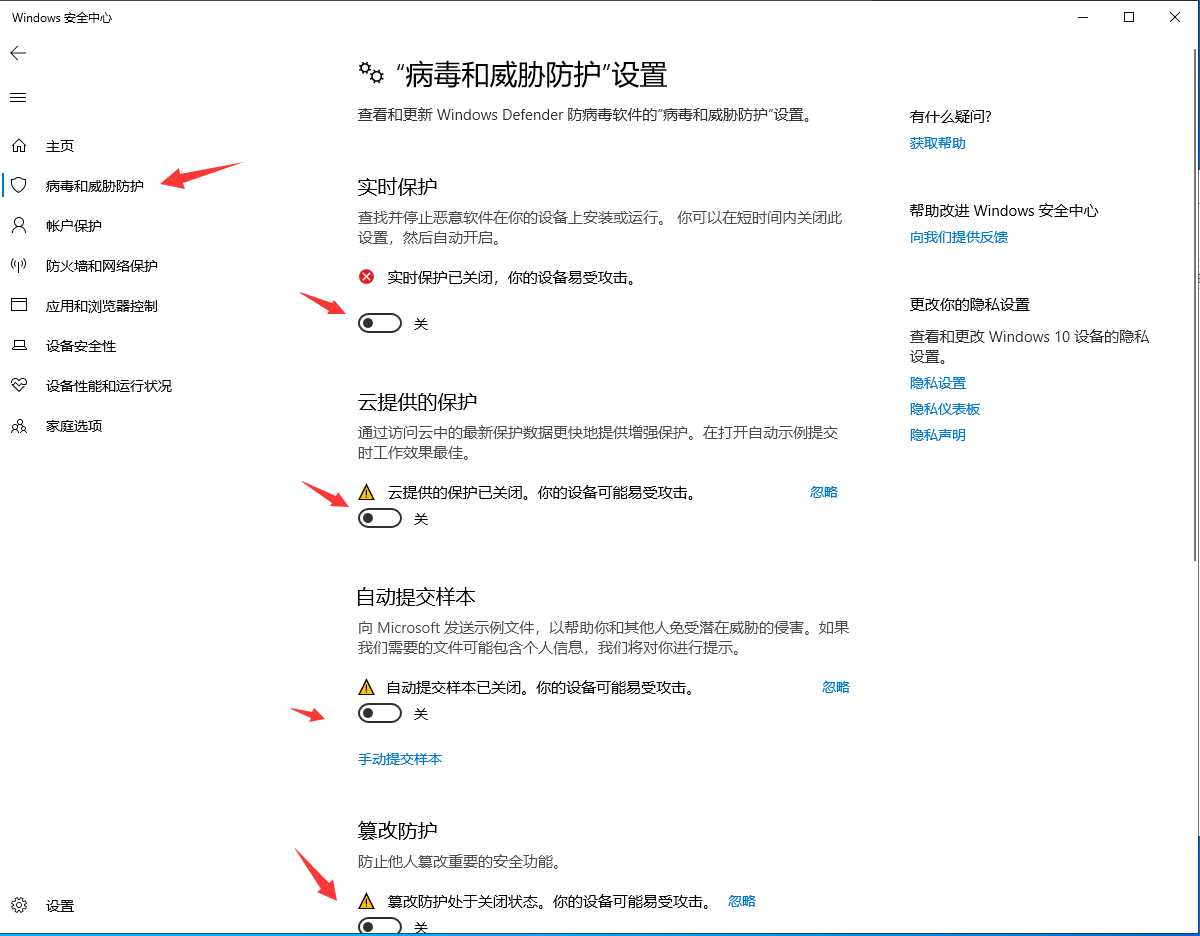Enable the 云提供的保护 toggle
1200x936 pixels.
point(380,518)
